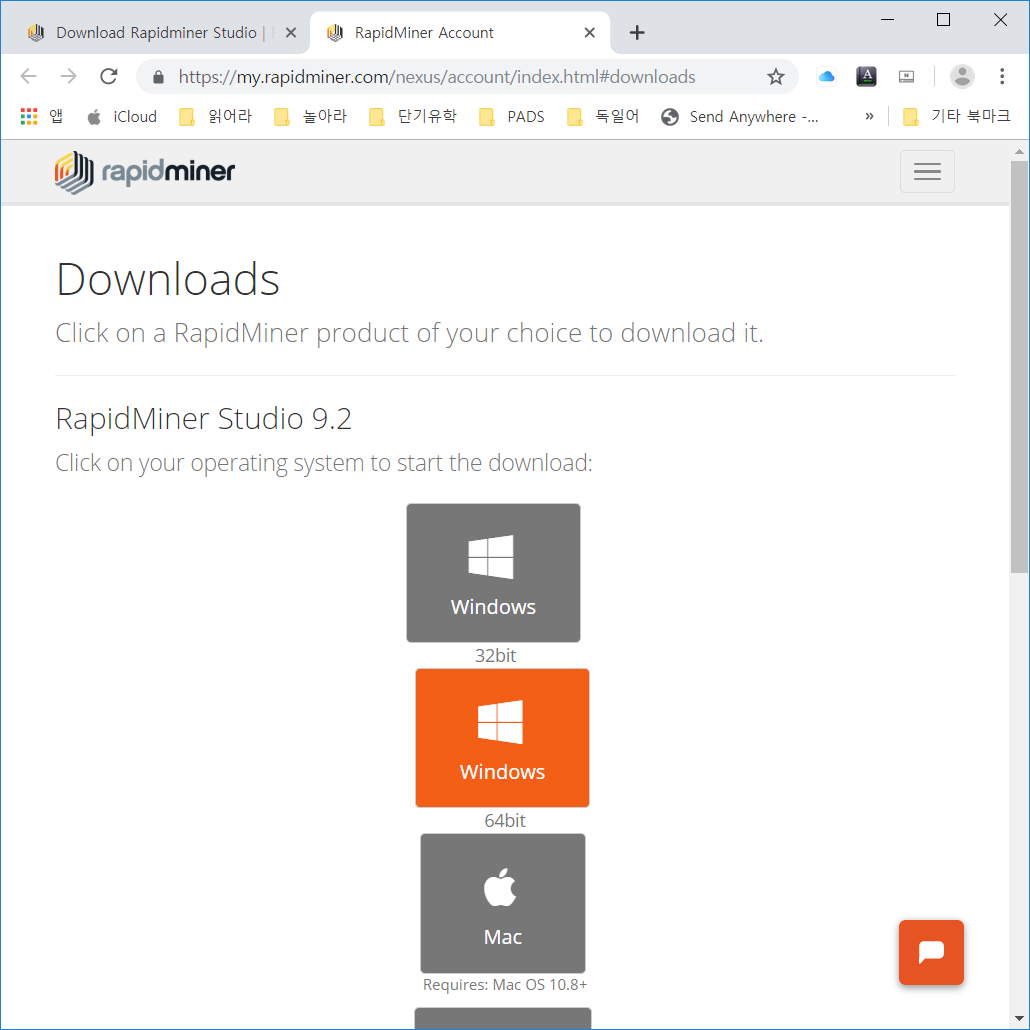Click the scrollbar down arrow
The width and height of the screenshot is (1030, 1030).
coord(1019,1019)
